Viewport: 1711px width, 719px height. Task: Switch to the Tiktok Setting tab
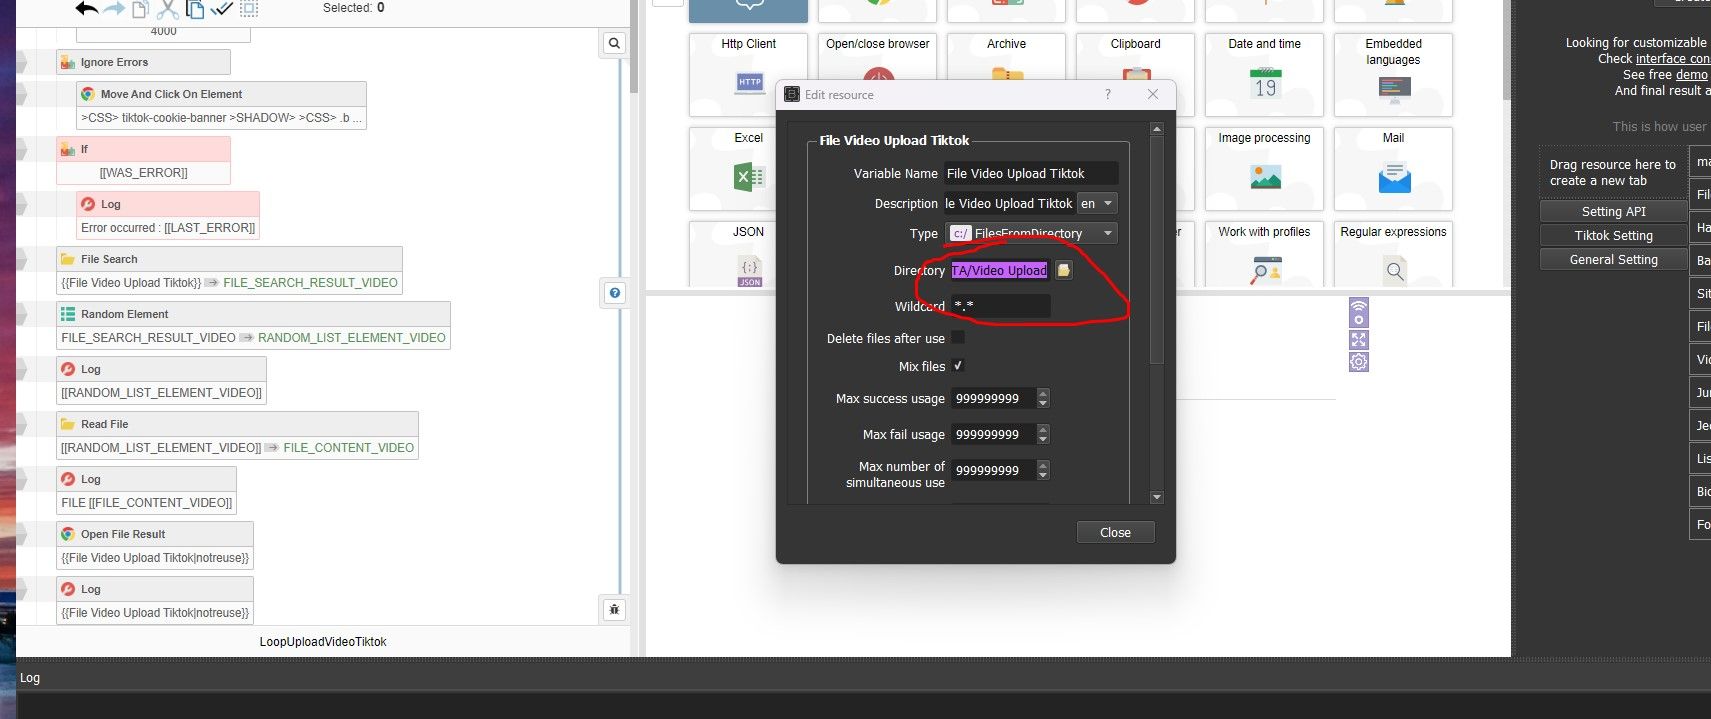coord(1613,235)
